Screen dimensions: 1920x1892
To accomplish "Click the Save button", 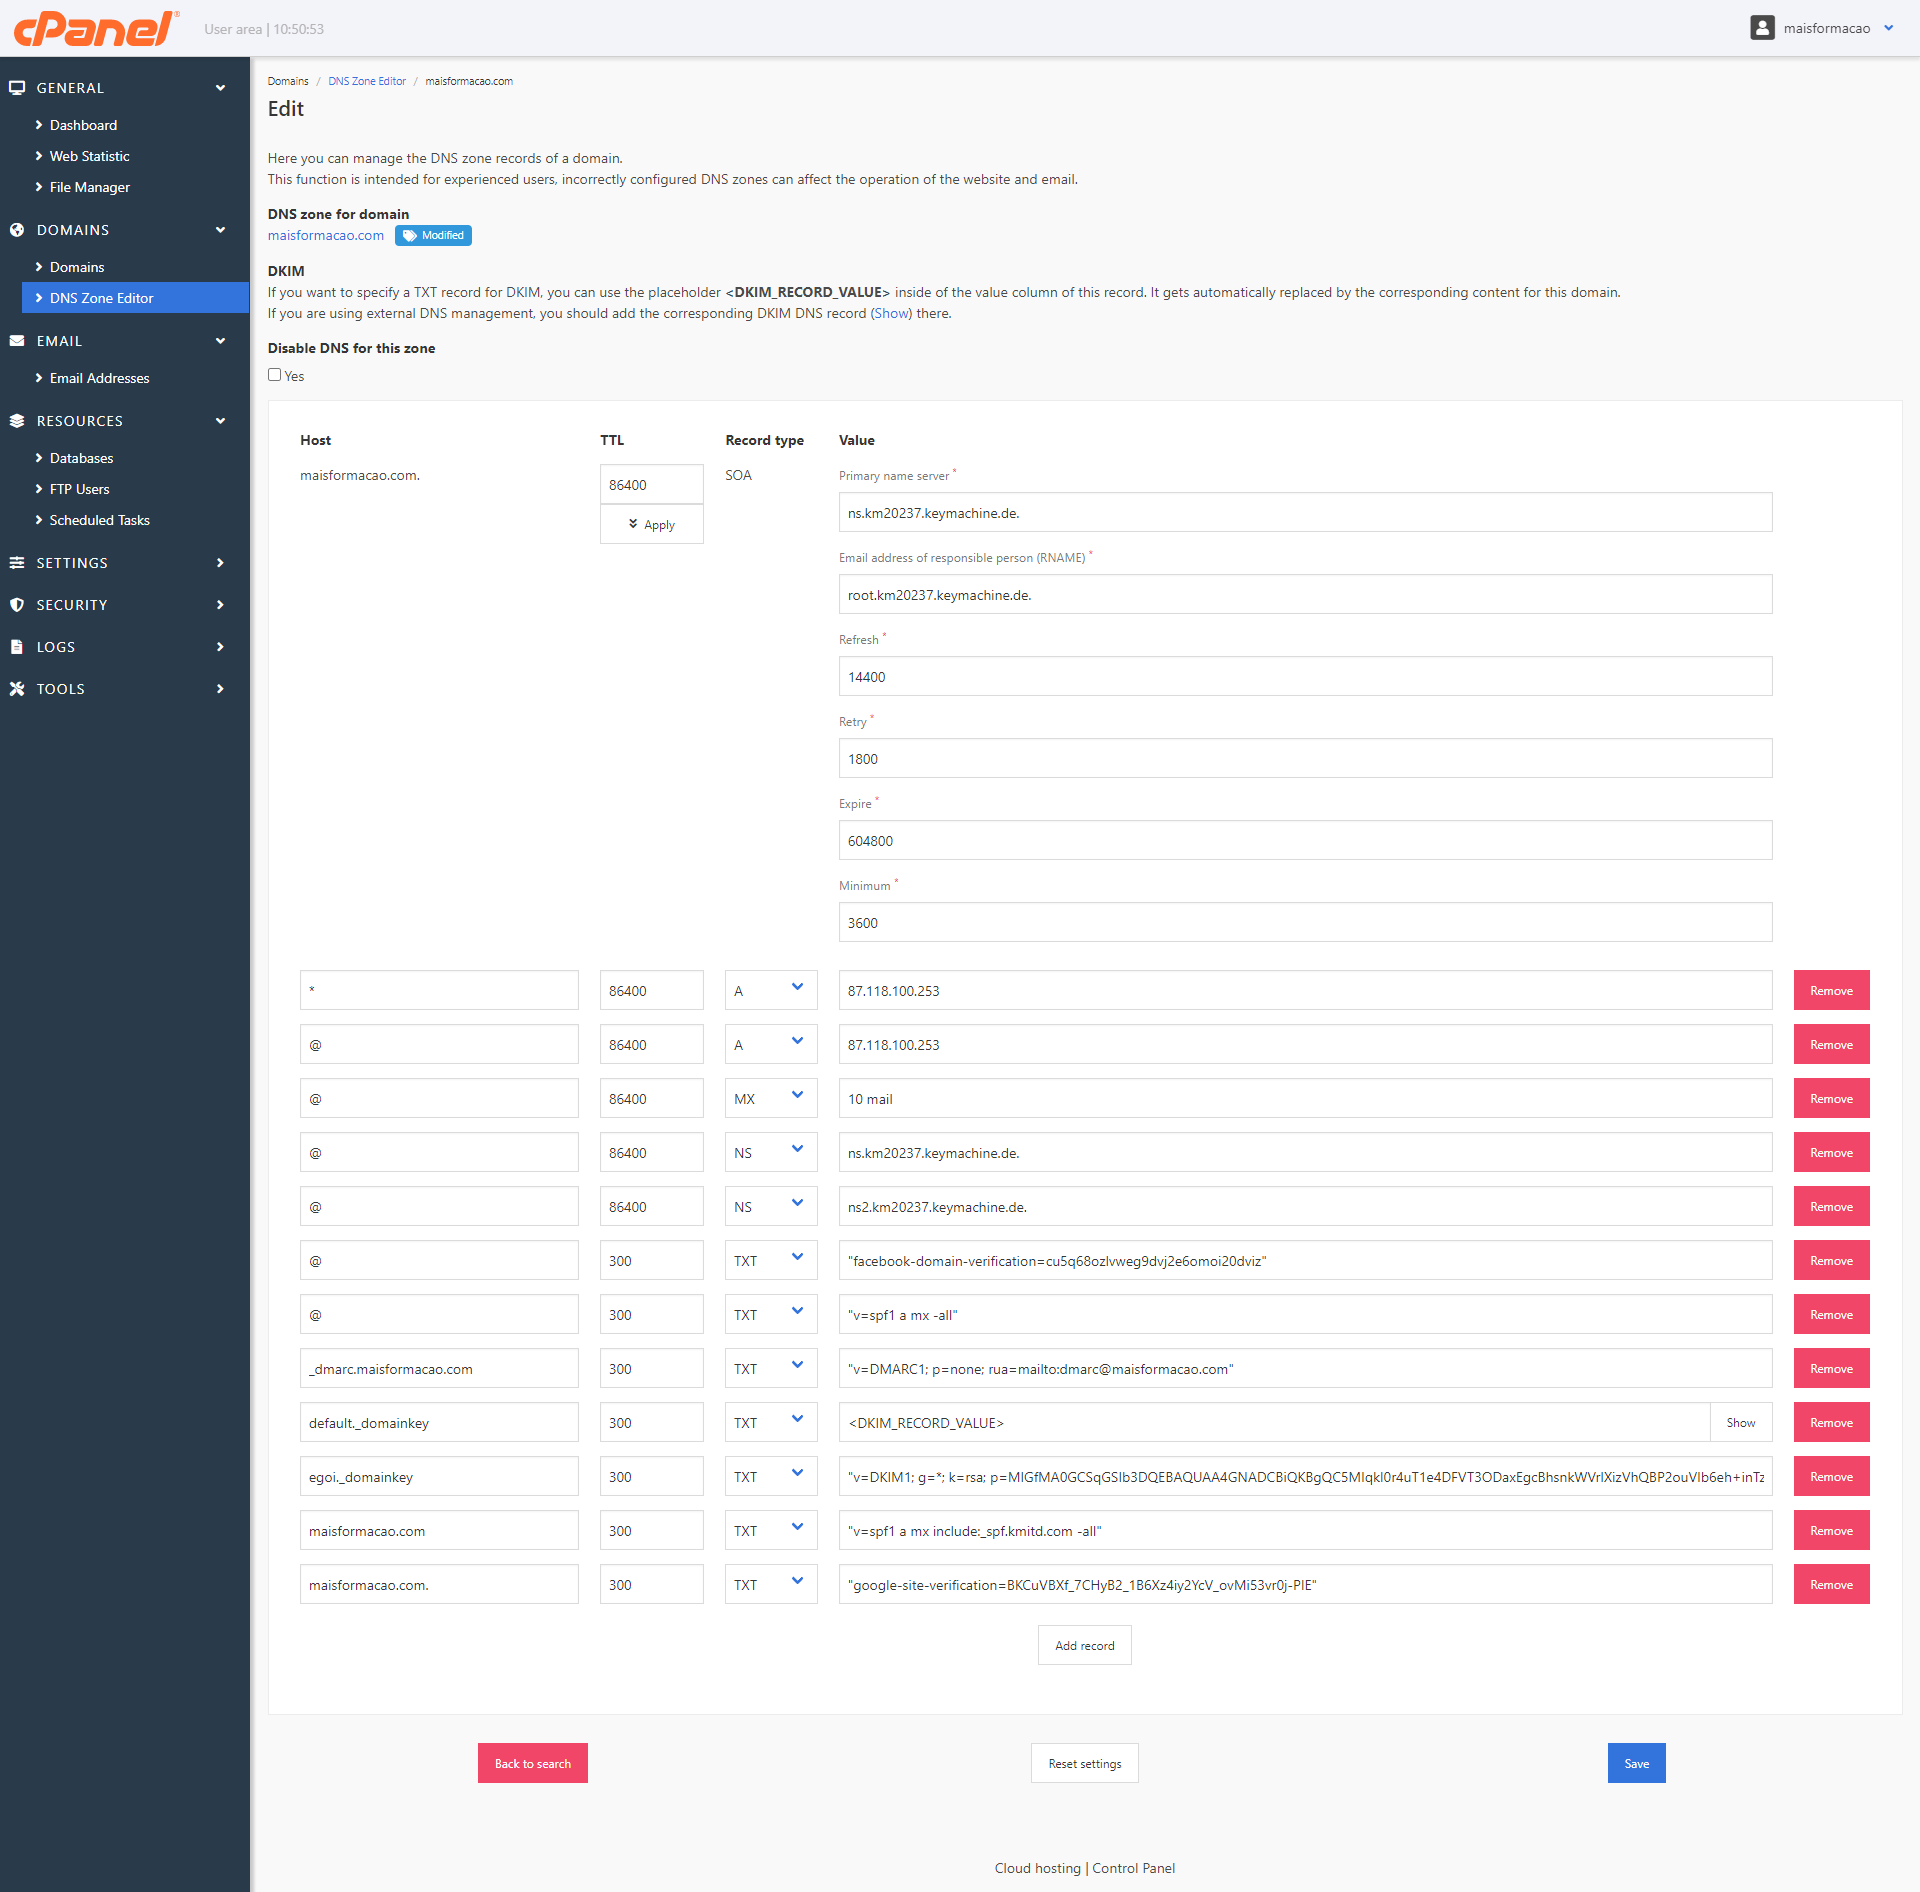I will coord(1636,1763).
